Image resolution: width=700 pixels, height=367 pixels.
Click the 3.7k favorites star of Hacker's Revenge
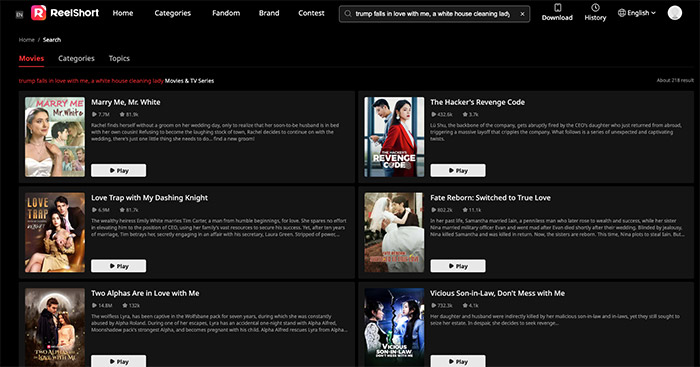tap(470, 115)
